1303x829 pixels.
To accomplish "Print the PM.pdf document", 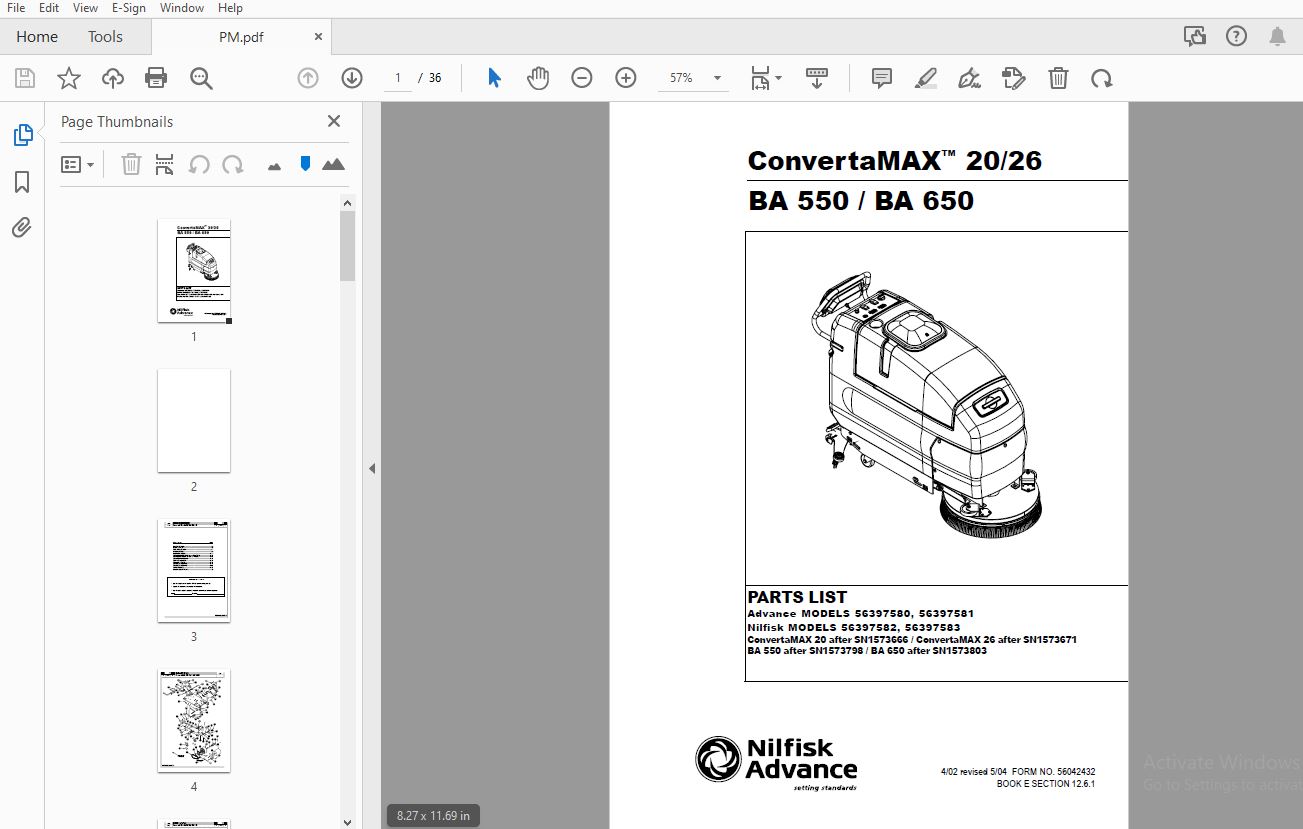I will tap(156, 78).
